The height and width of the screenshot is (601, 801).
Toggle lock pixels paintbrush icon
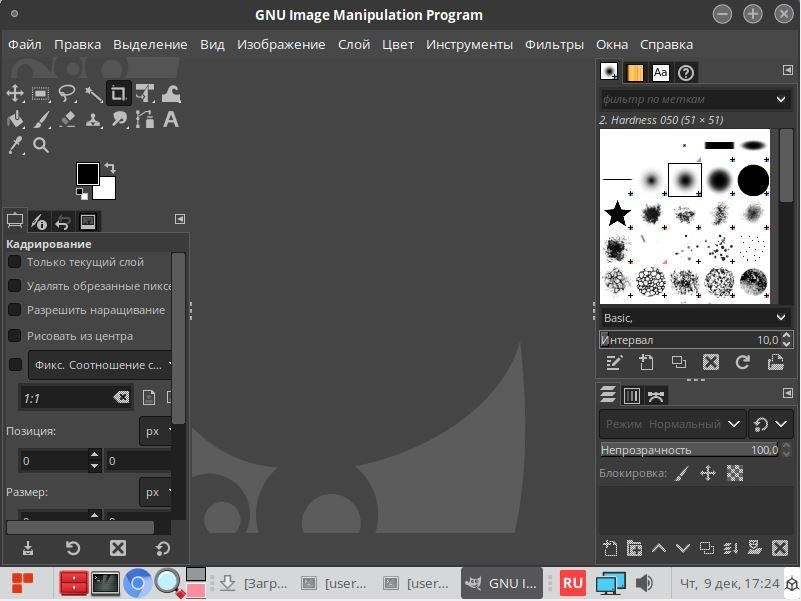point(681,473)
